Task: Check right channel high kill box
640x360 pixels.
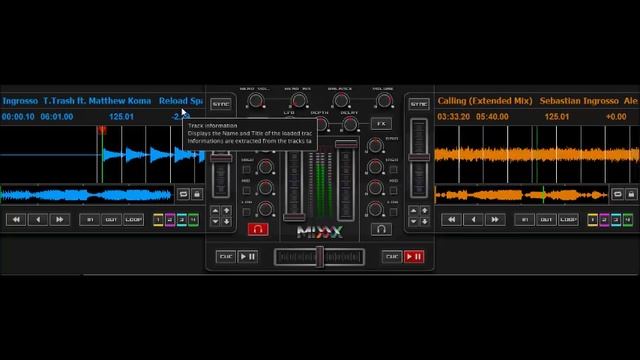Action: (x=393, y=169)
